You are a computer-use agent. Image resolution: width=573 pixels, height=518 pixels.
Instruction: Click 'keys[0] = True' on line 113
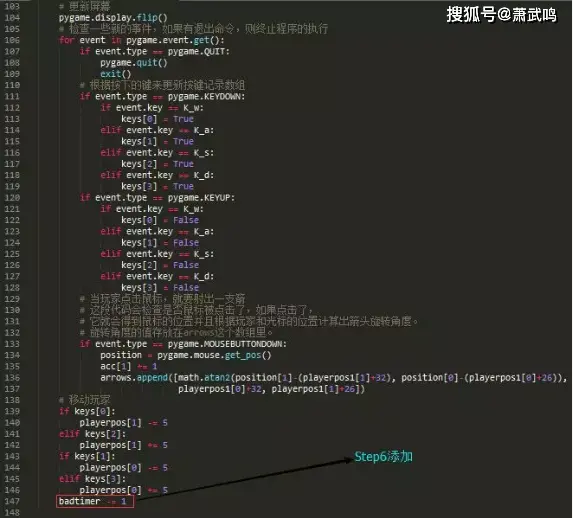[158, 119]
